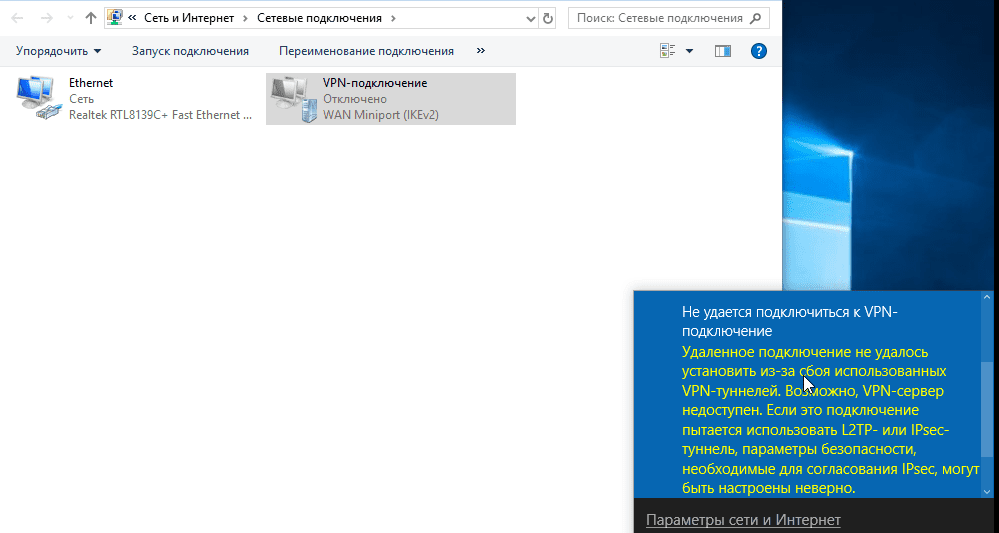The image size is (999, 533).
Task: Change view with the view icon
Action: 667,51
